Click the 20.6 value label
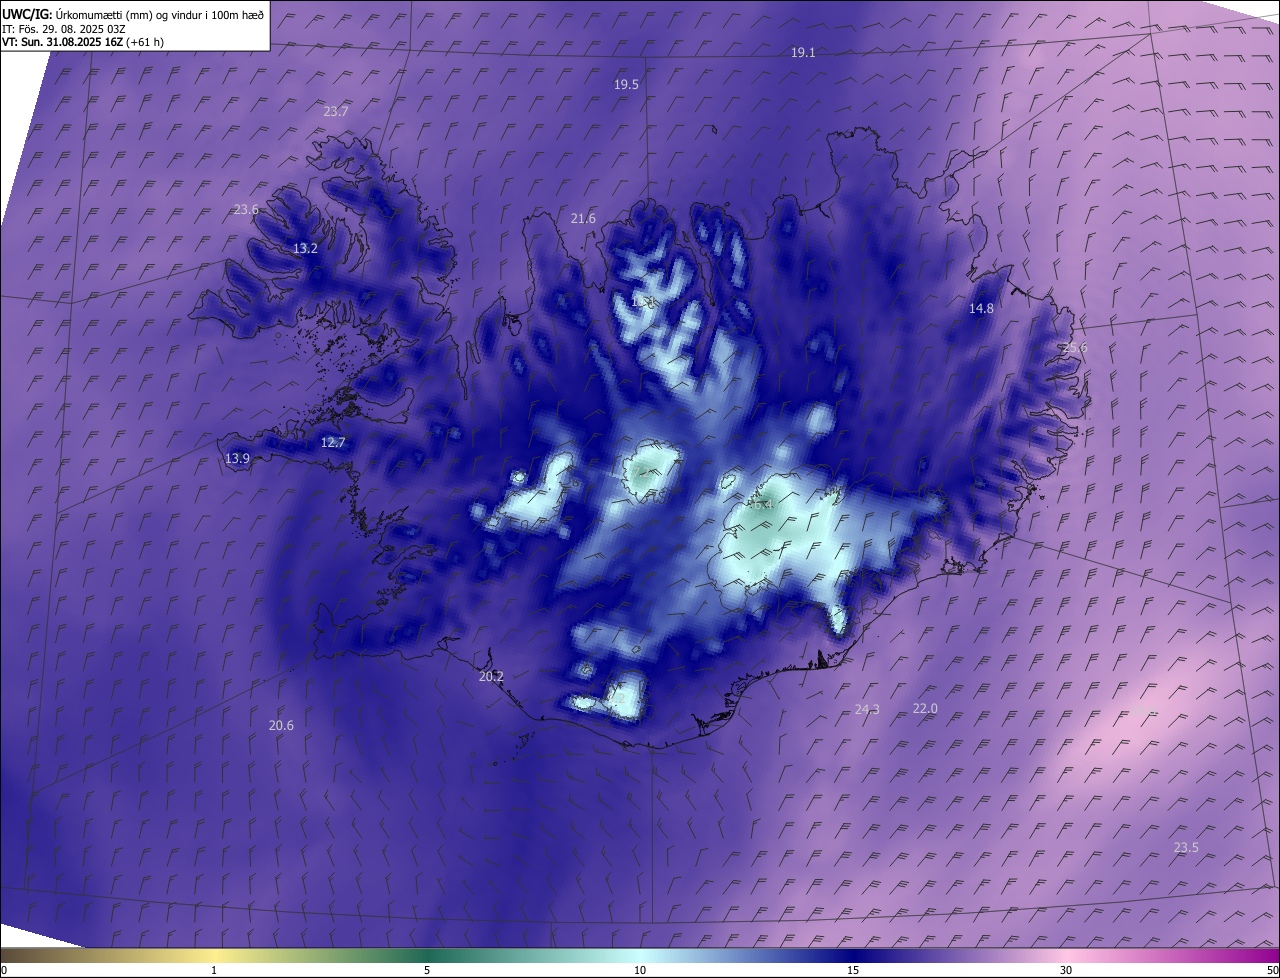 pos(281,725)
